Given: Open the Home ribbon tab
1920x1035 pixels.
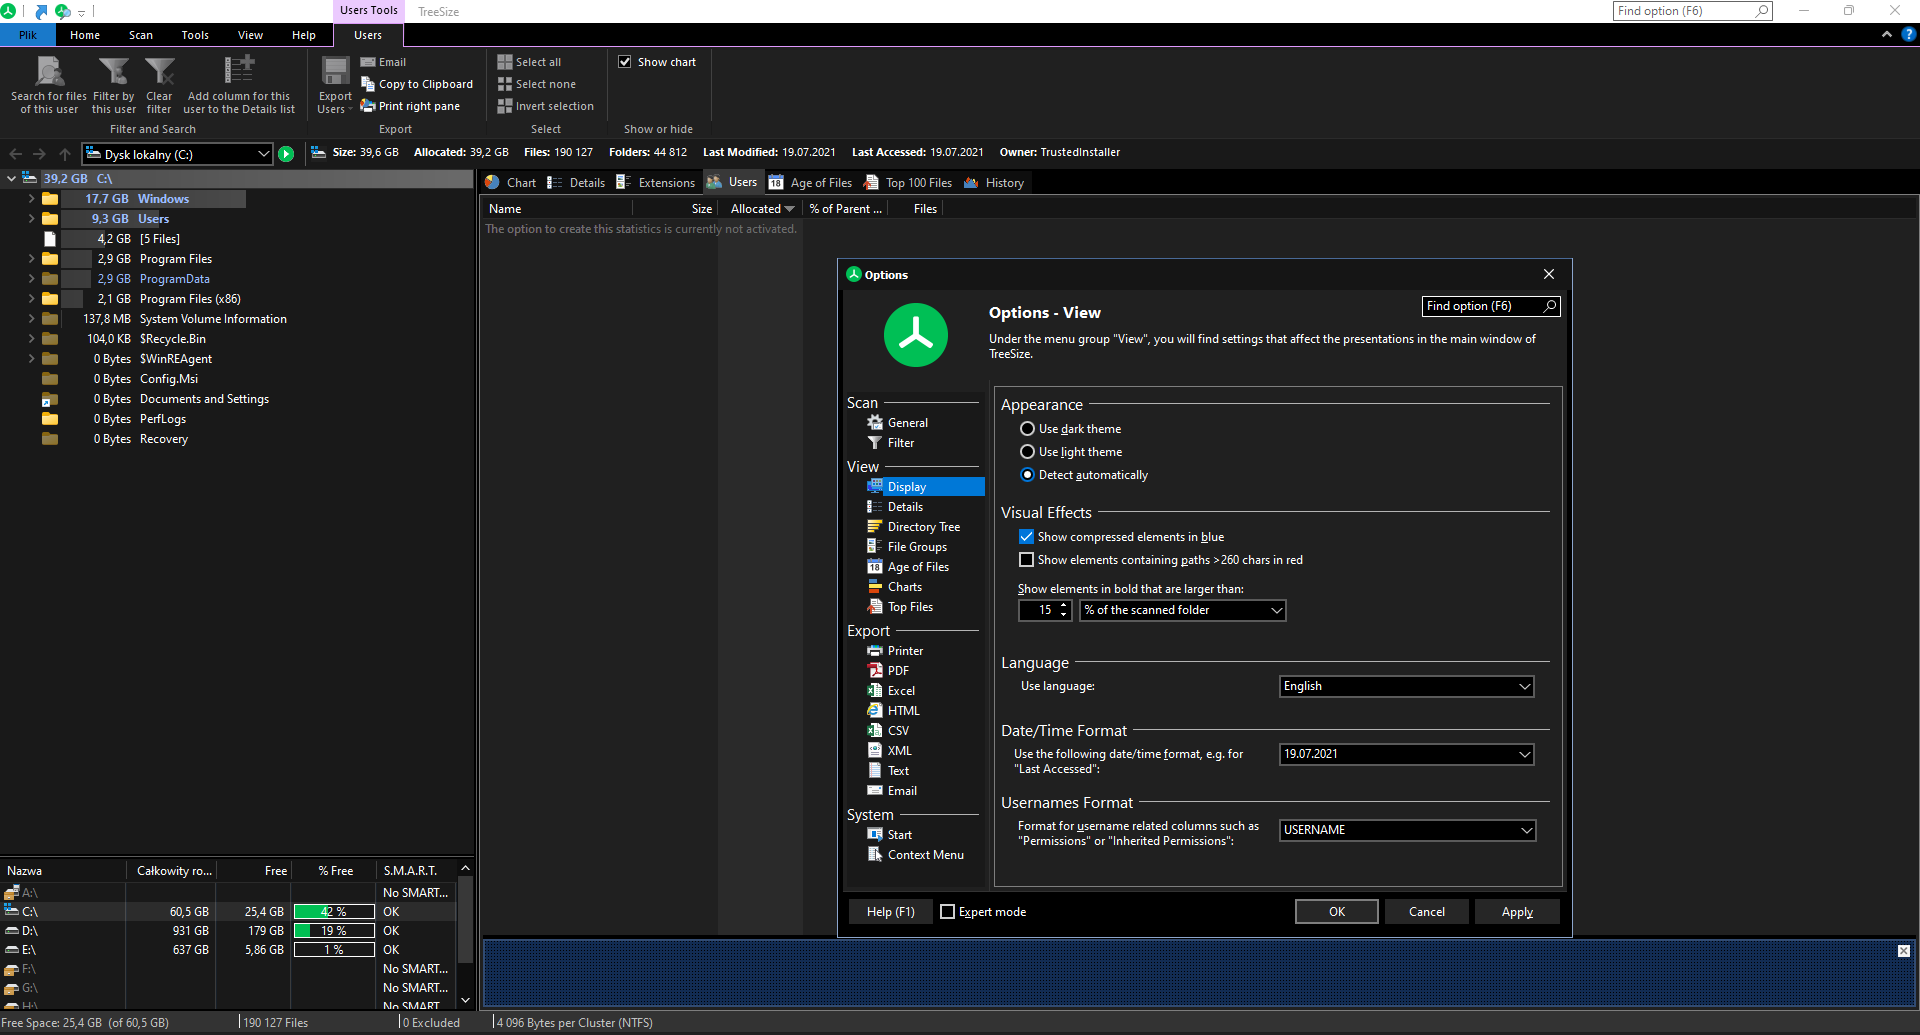Looking at the screenshot, I should pyautogui.click(x=85, y=35).
